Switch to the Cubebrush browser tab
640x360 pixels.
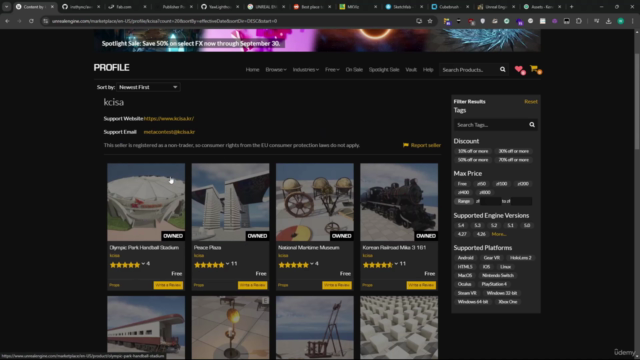448,7
